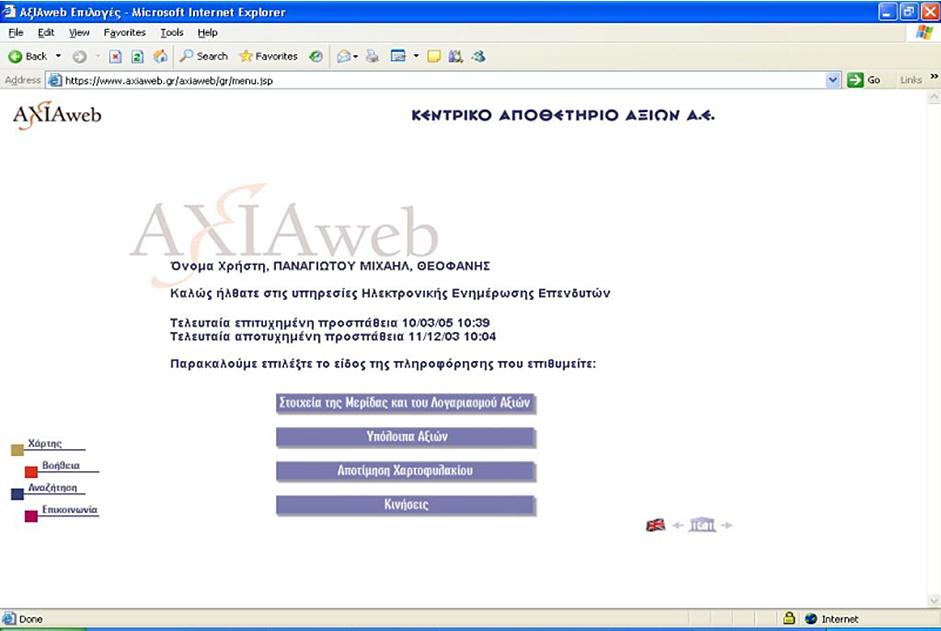Click the Done status text
This screenshot has width=941, height=631.
coord(31,619)
